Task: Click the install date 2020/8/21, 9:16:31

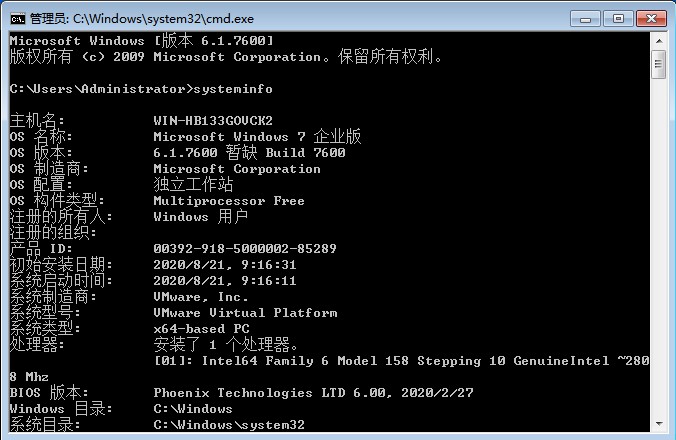Action: pyautogui.click(x=225, y=265)
